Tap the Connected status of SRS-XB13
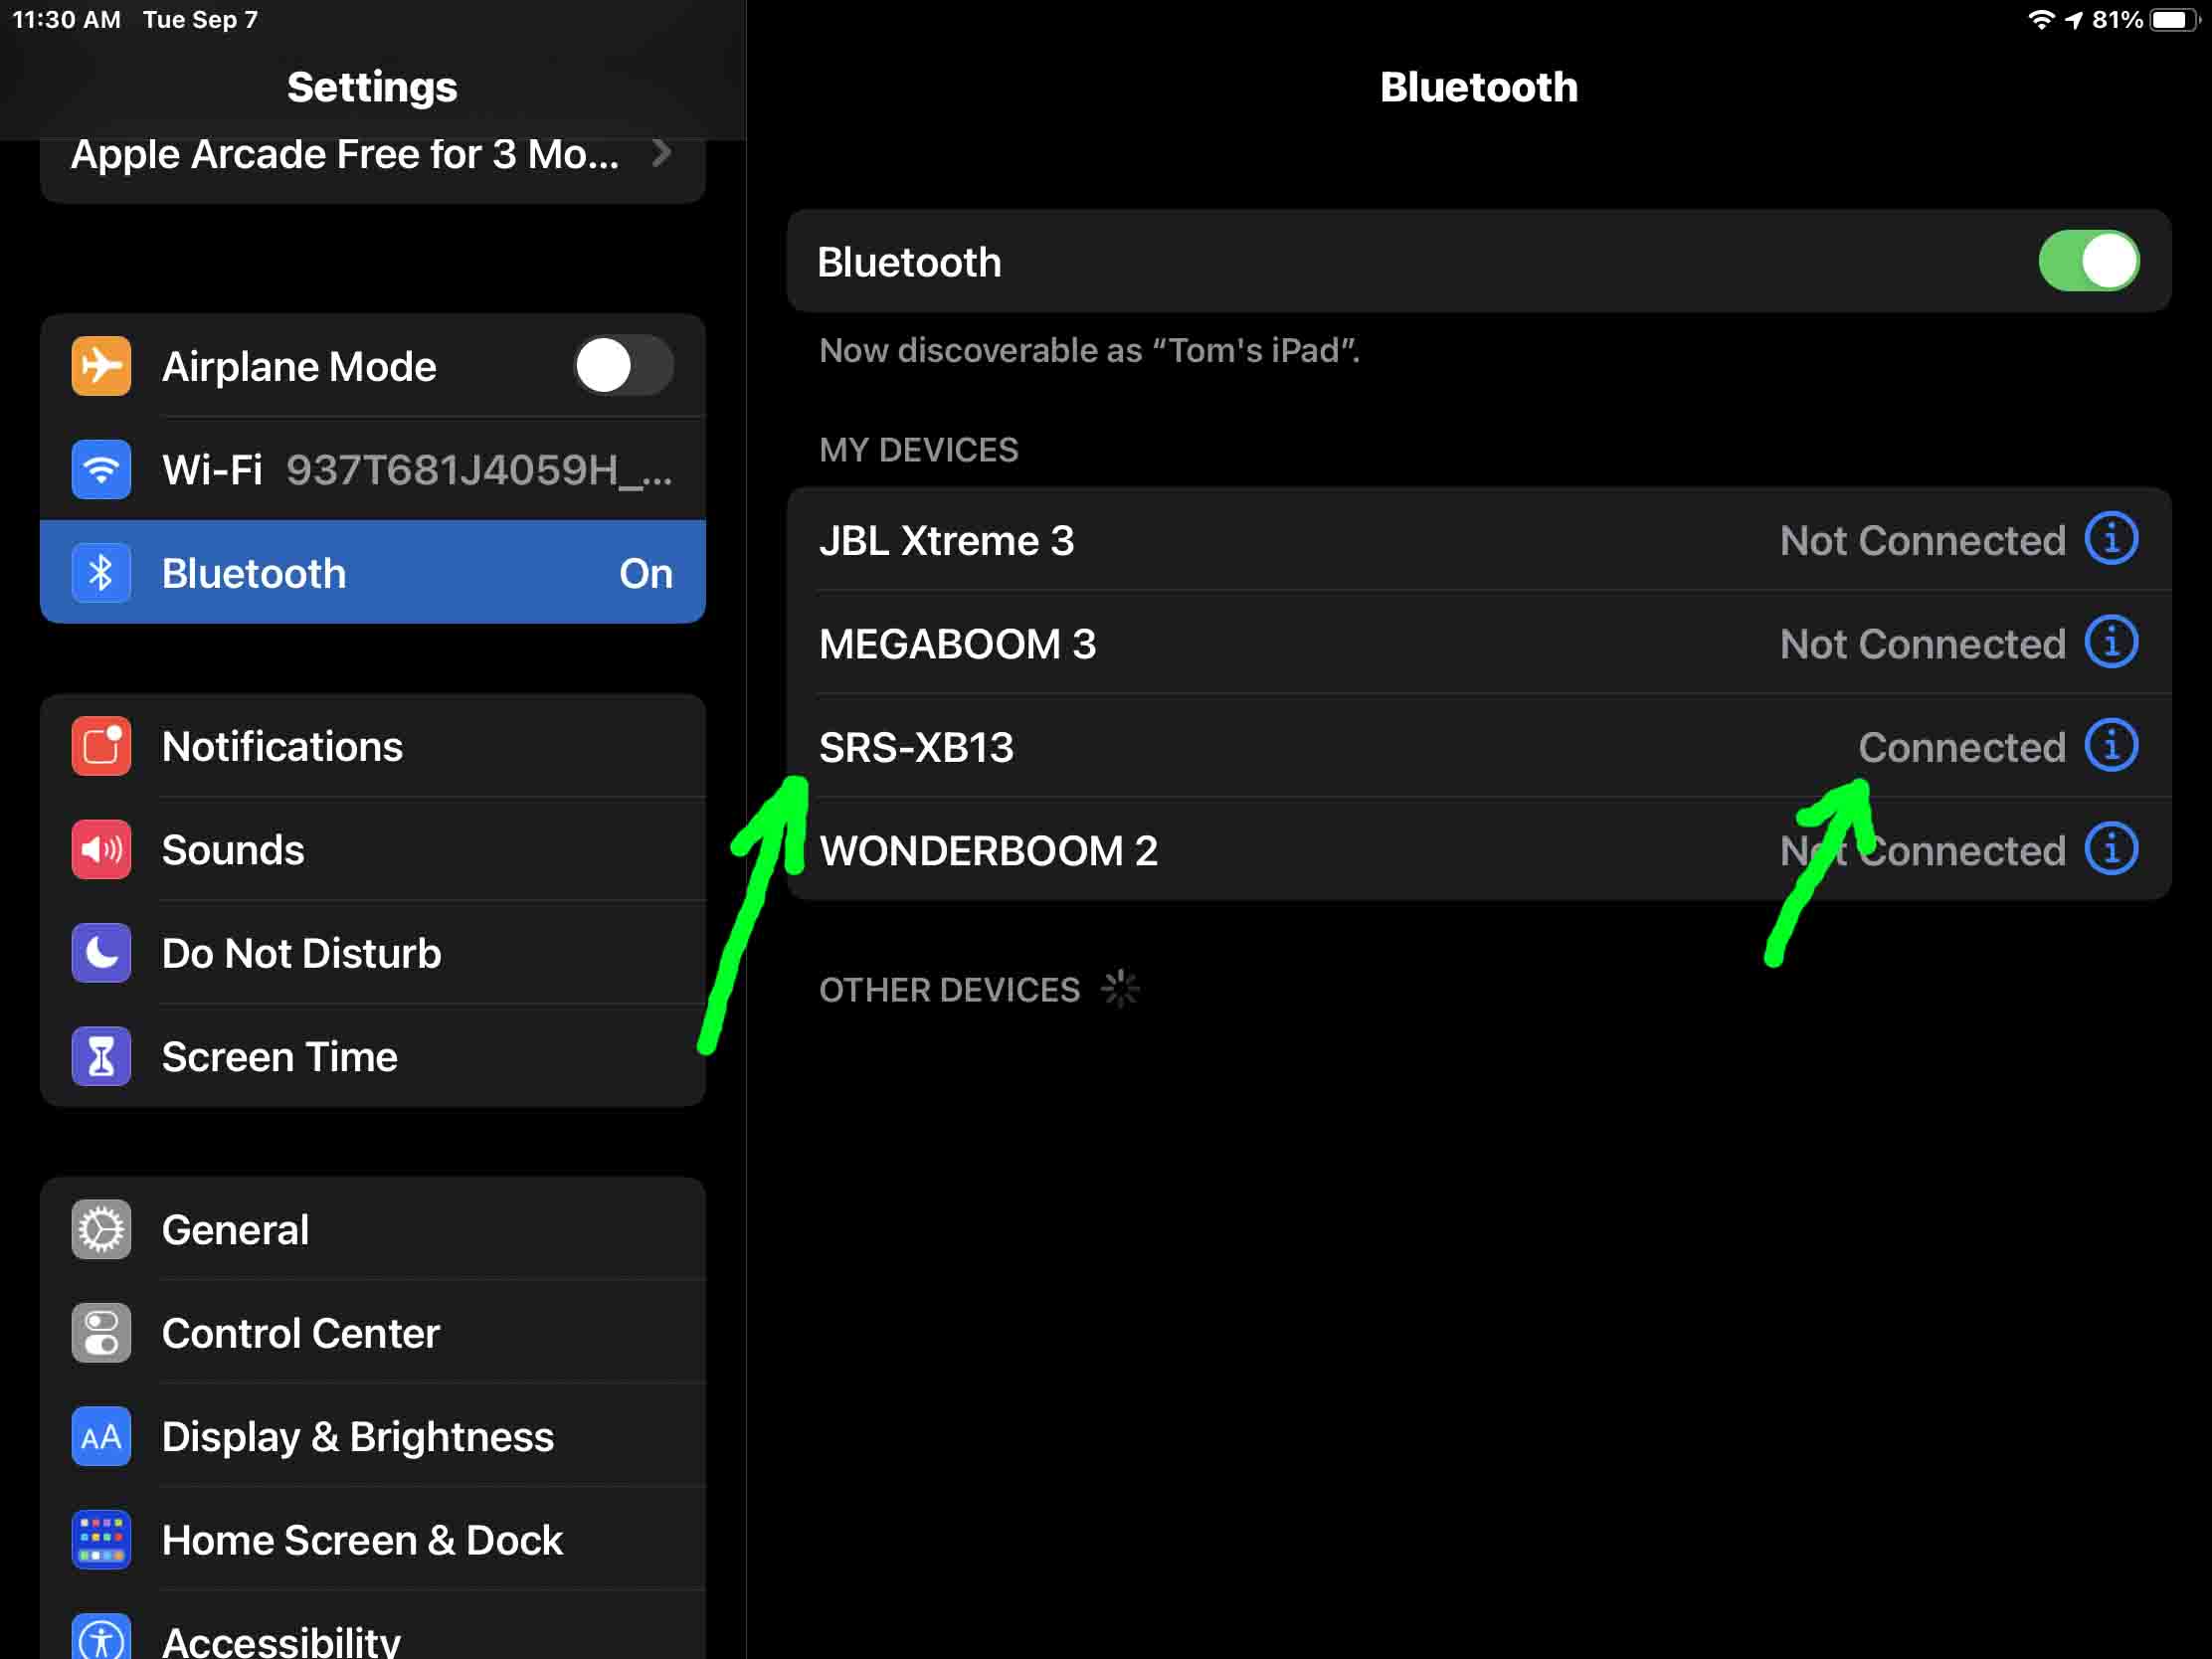2212x1659 pixels. tap(1961, 747)
